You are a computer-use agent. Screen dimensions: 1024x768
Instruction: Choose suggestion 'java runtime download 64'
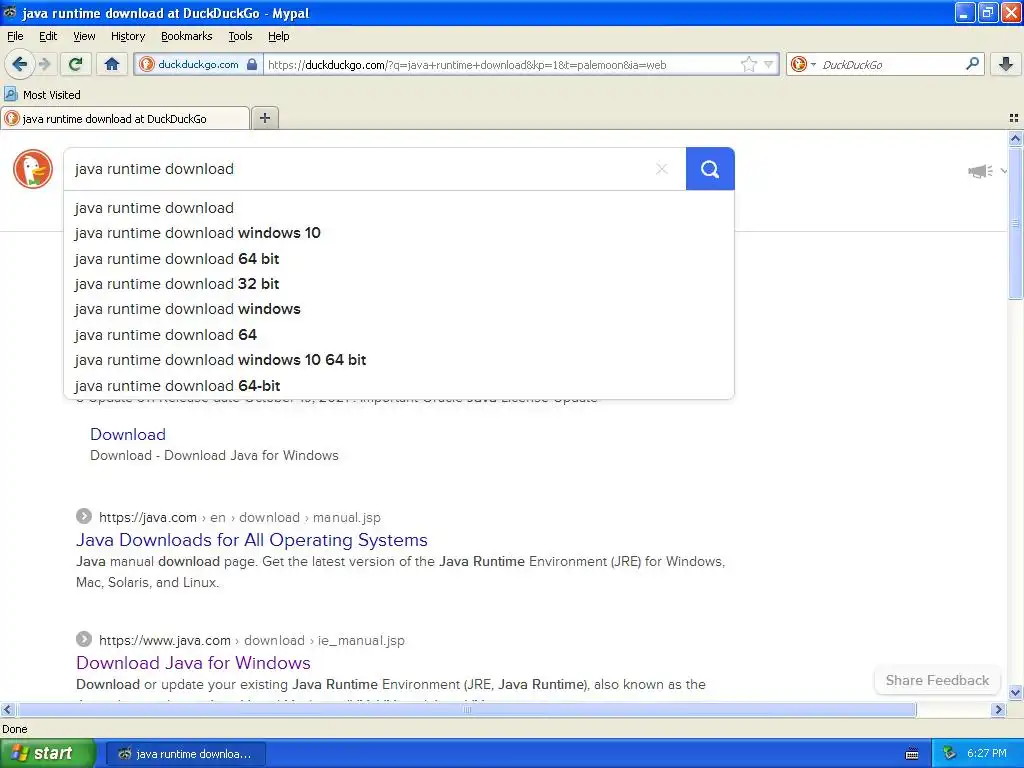(399, 334)
